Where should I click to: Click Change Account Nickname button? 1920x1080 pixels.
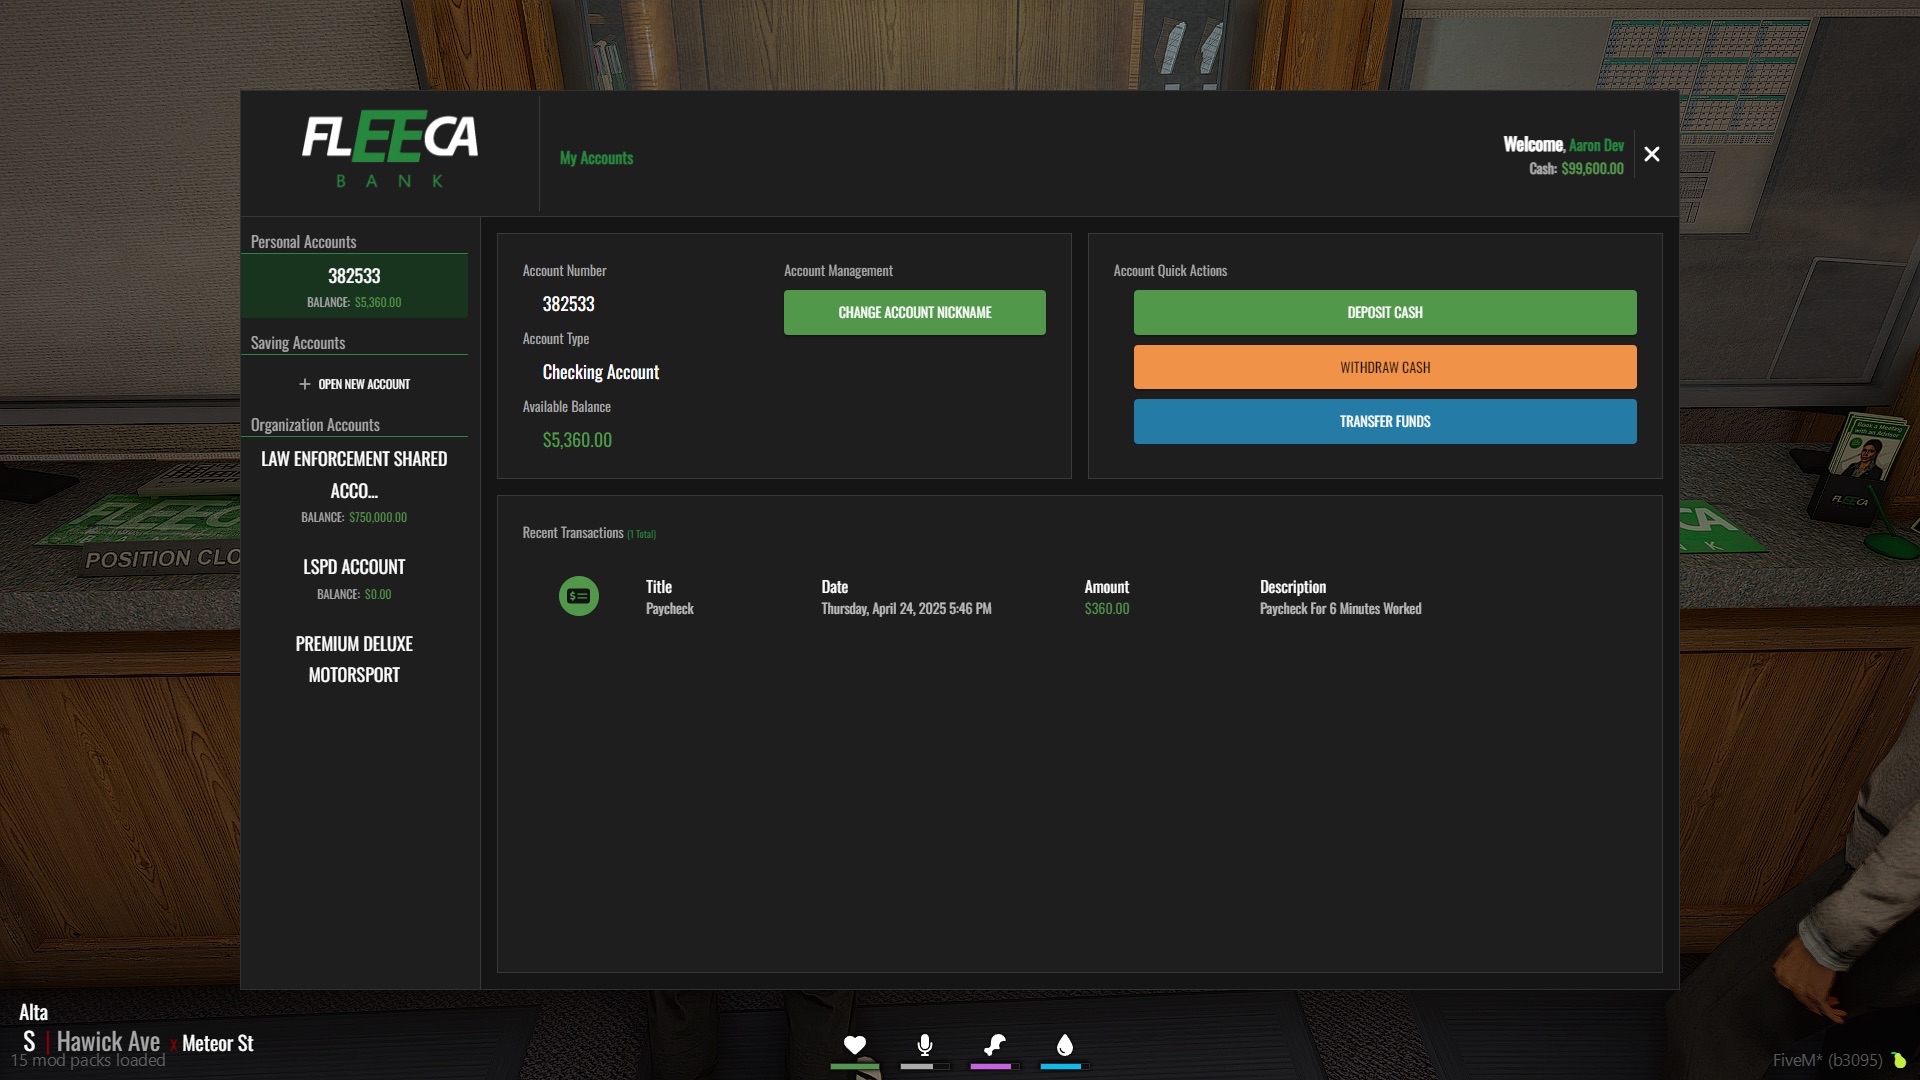(915, 312)
